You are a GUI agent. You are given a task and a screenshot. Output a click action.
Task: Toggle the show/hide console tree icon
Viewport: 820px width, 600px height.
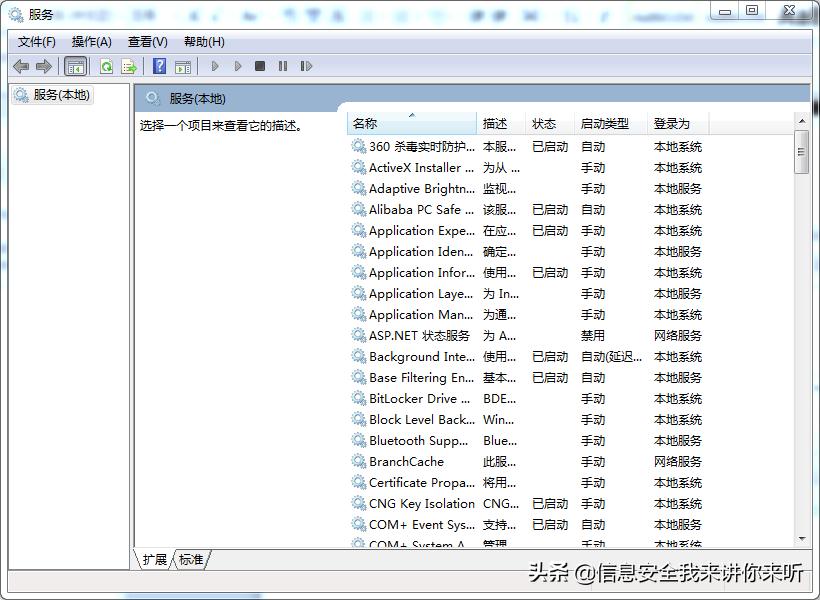click(75, 66)
